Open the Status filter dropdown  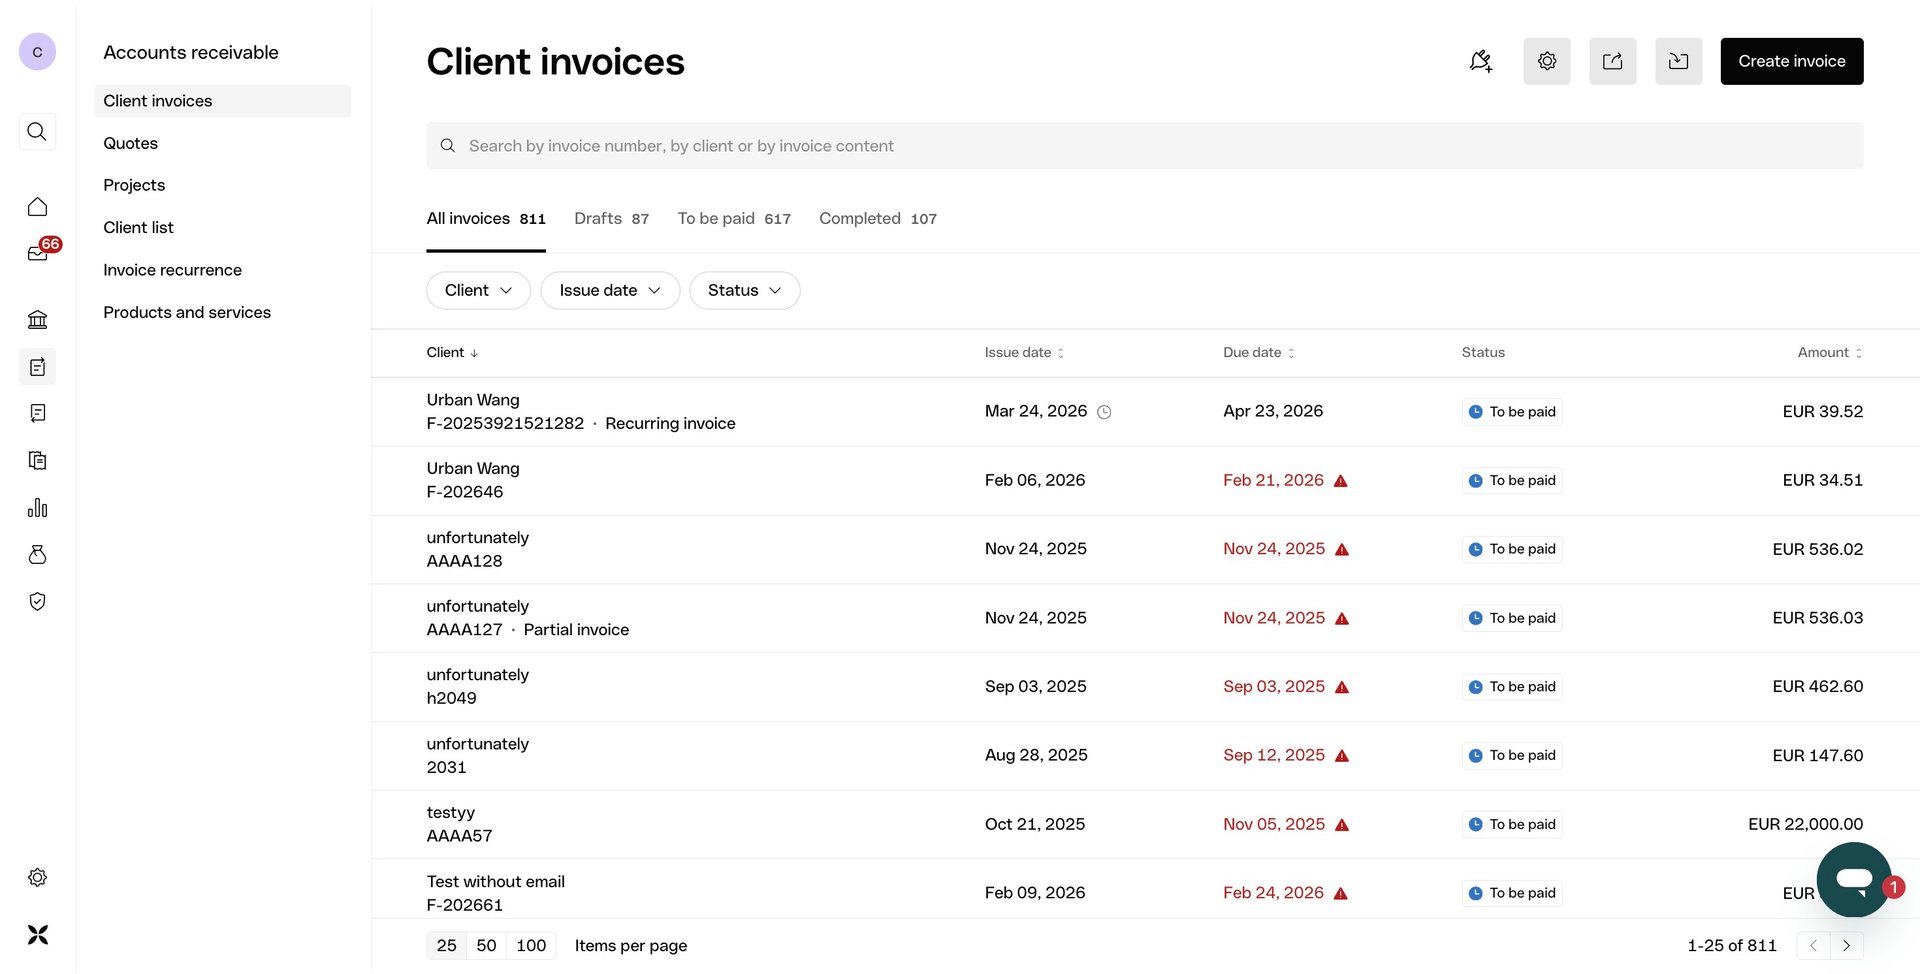pyautogui.click(x=744, y=290)
